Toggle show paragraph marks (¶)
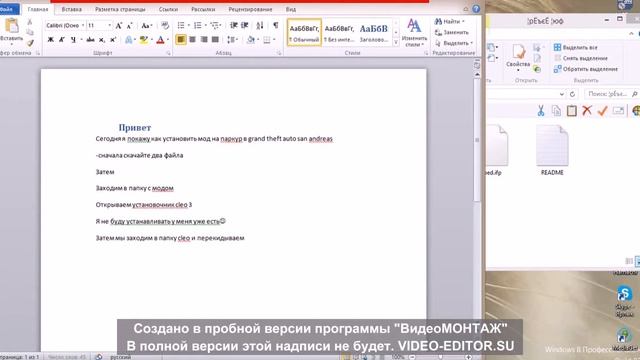640x360 pixels. pos(276,26)
